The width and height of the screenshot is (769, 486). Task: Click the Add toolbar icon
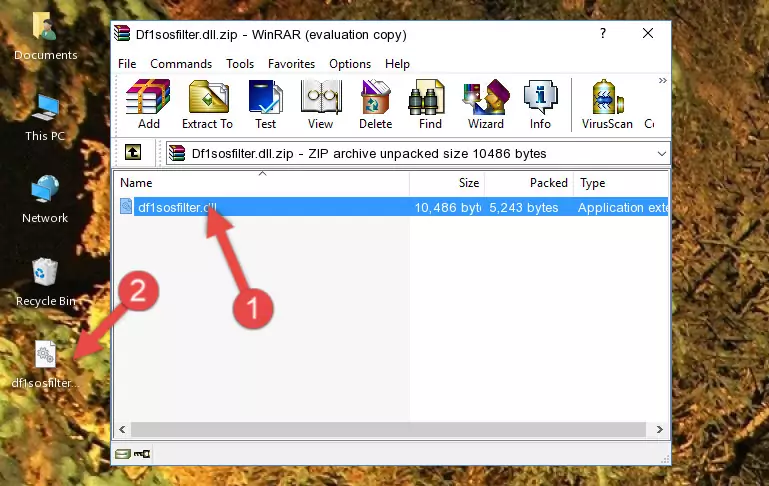pos(148,104)
